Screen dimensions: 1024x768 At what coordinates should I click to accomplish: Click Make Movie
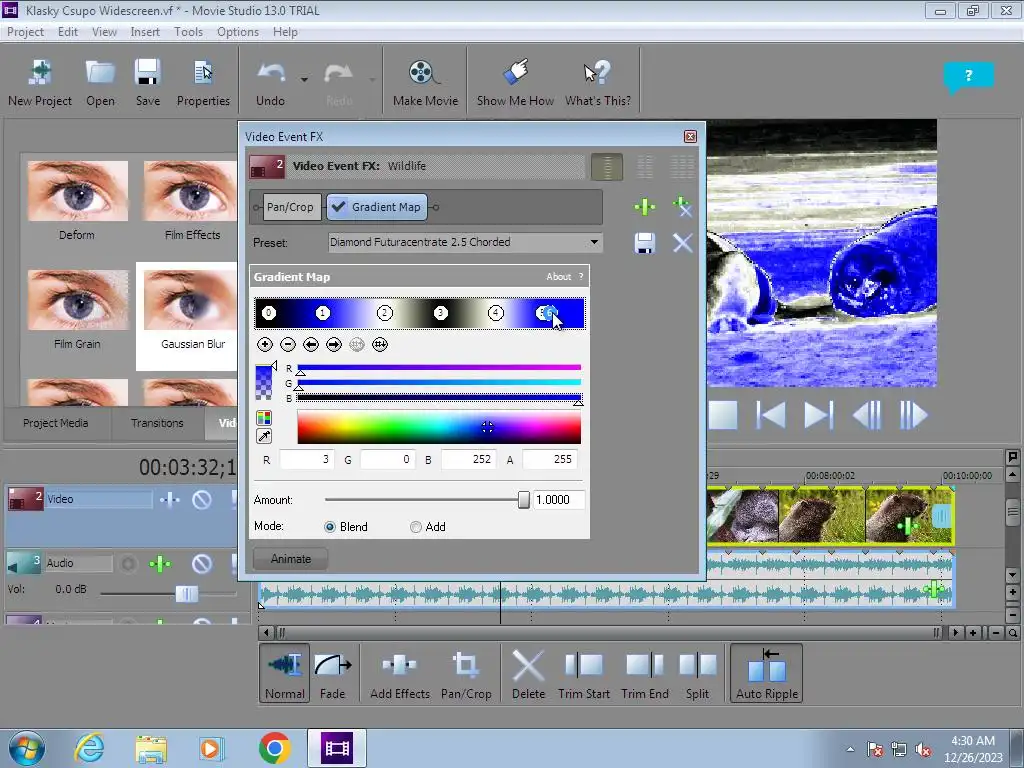coord(425,83)
